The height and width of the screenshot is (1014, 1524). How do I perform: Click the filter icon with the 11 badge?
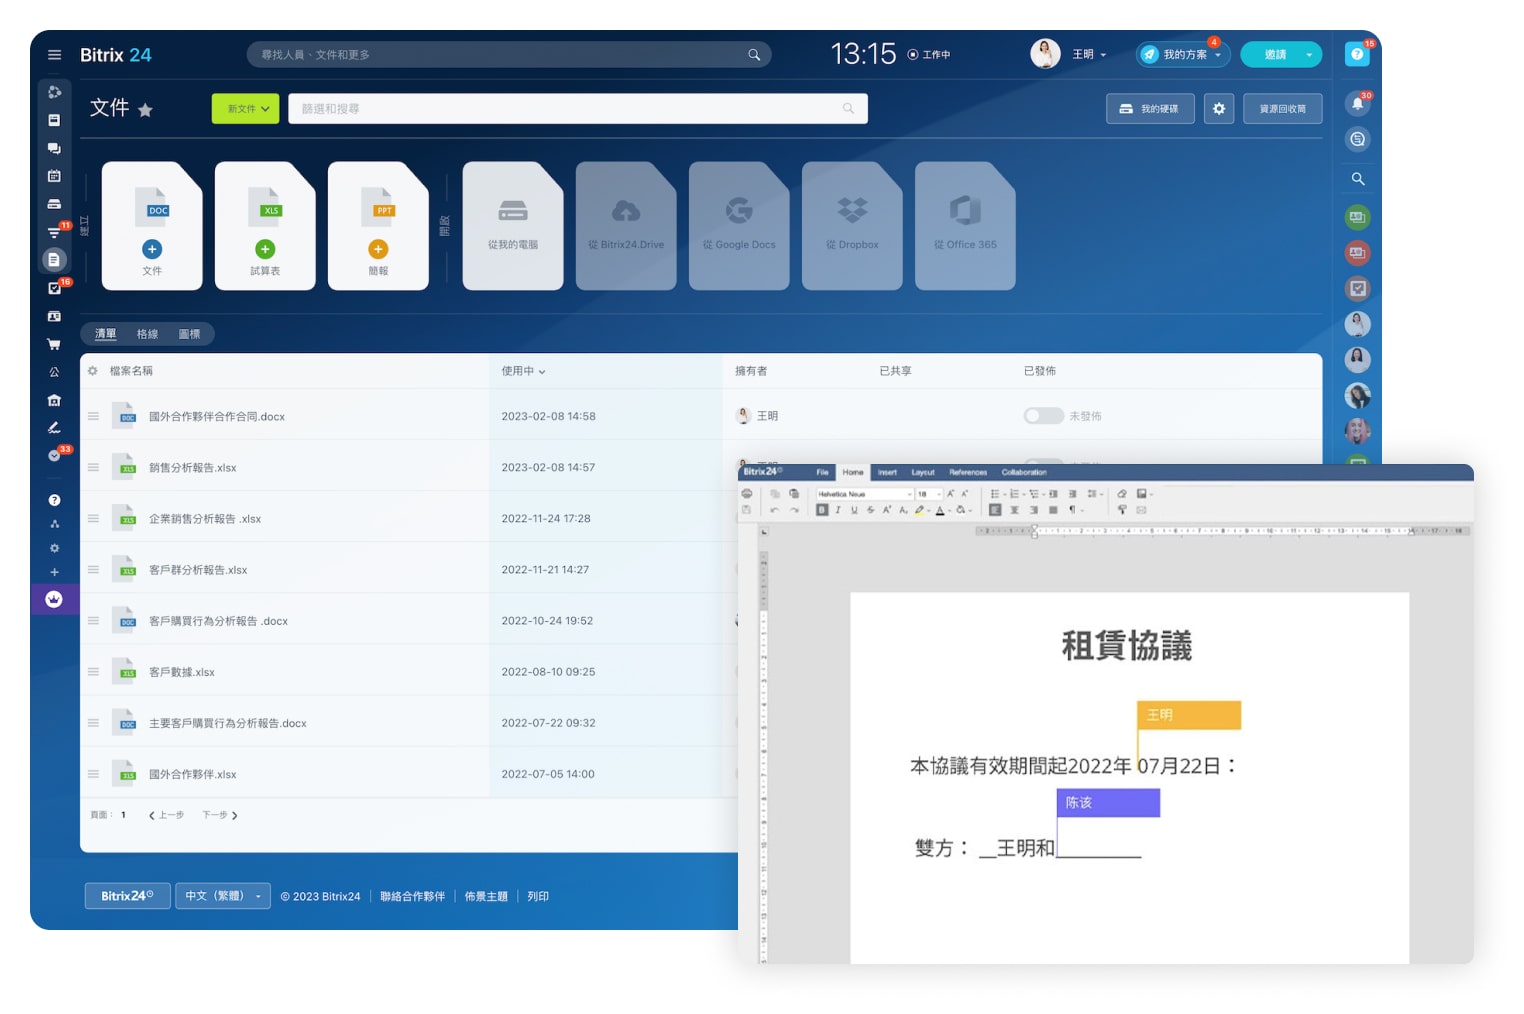click(x=54, y=232)
